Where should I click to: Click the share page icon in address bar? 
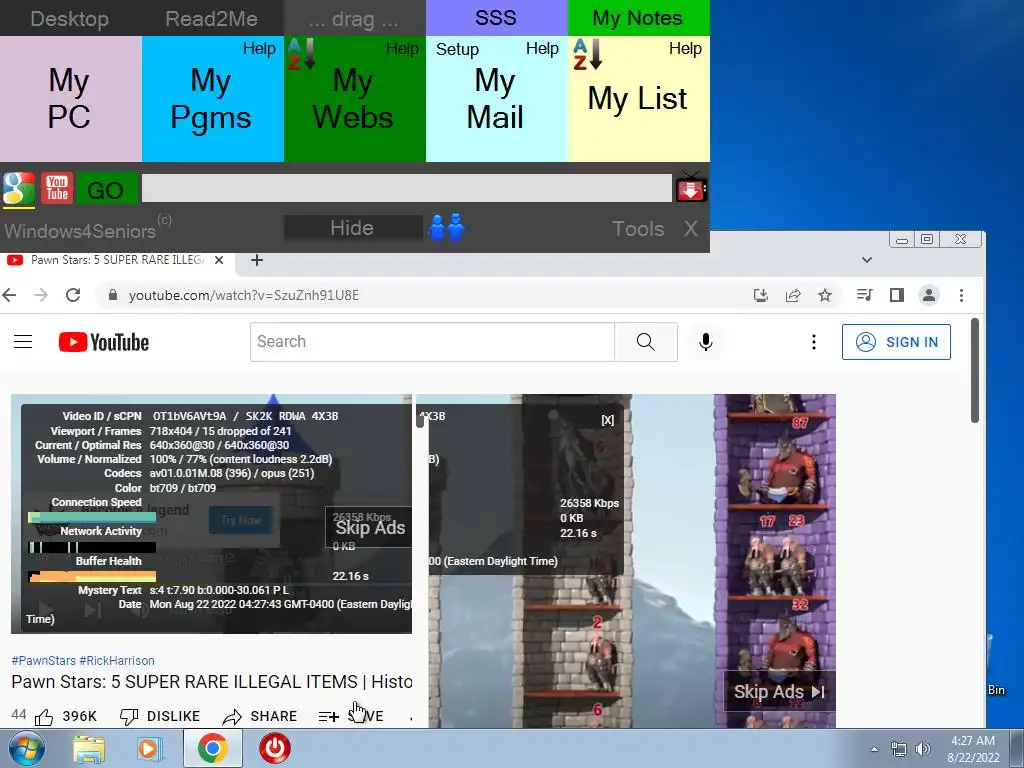click(793, 295)
